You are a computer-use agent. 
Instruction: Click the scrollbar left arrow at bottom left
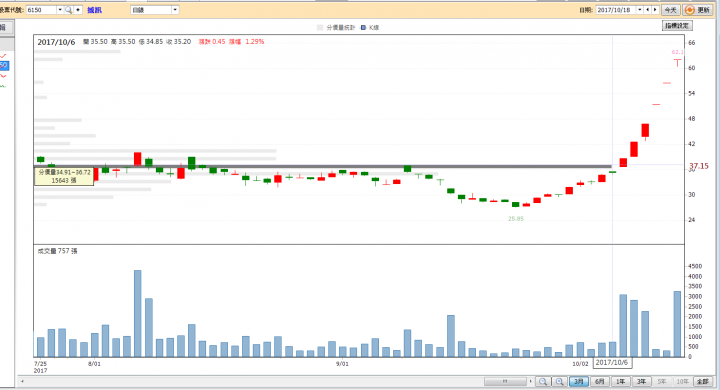point(22,381)
